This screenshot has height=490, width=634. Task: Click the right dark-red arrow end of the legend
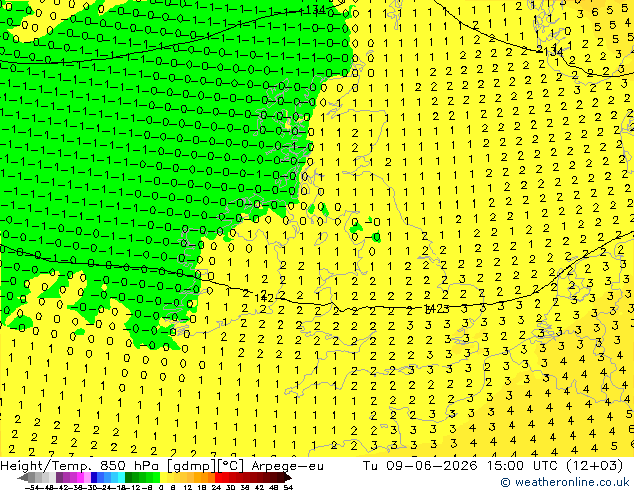coord(288,478)
